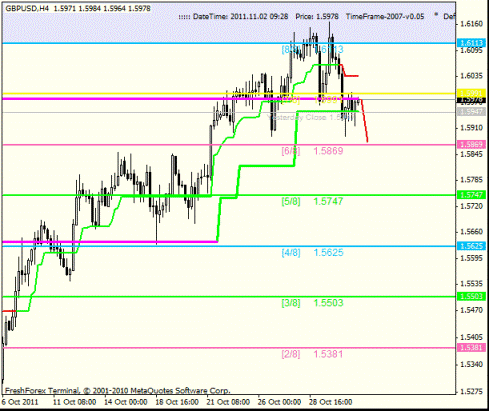489x411 pixels.
Task: Click the 6 Oct 2011 time axis label
Action: 20,402
